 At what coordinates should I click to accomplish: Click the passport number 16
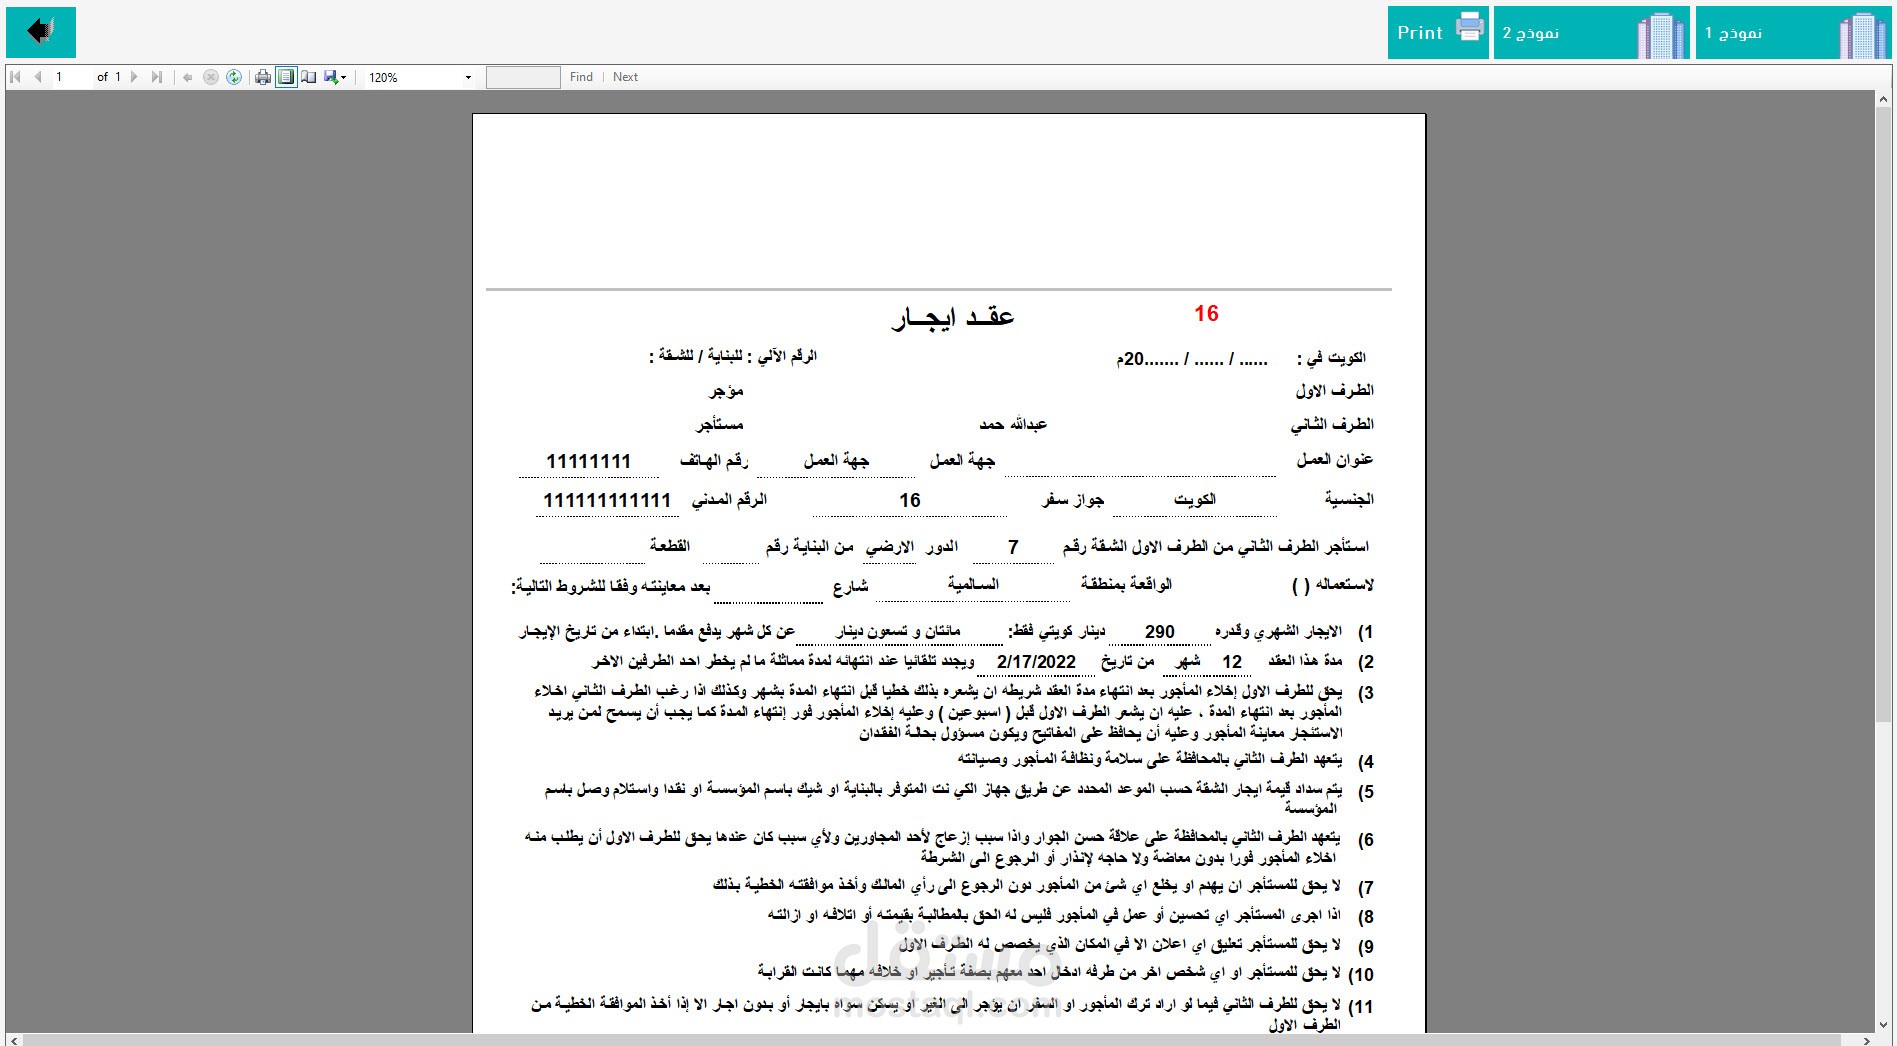click(909, 500)
